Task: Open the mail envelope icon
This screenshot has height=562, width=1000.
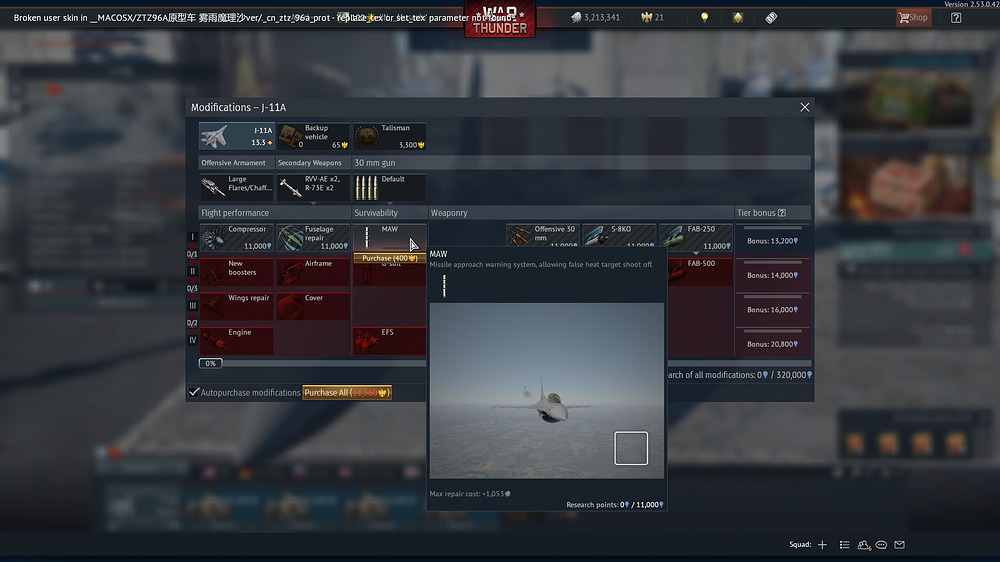Action: (899, 545)
